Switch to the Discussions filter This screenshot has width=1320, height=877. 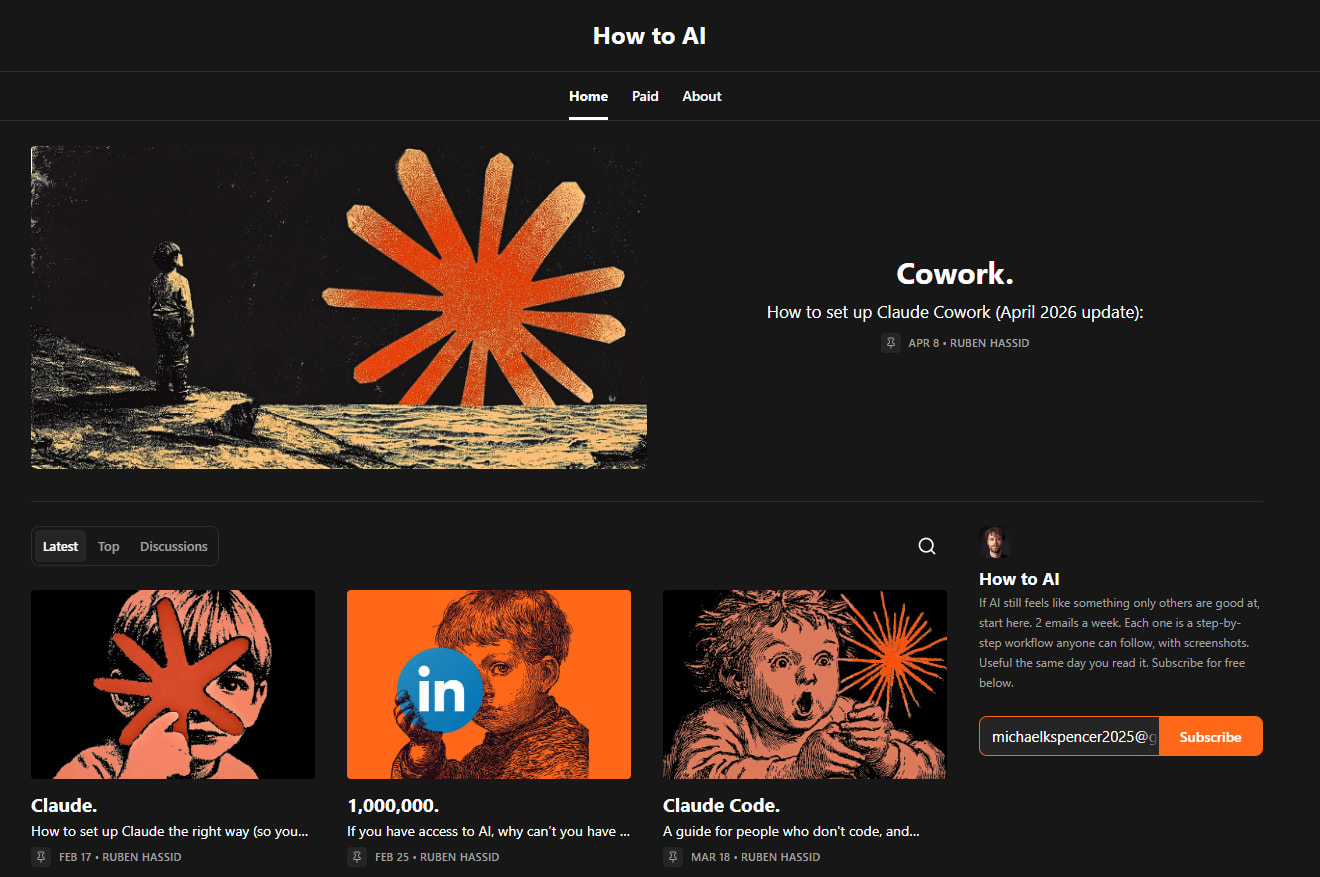coord(174,546)
